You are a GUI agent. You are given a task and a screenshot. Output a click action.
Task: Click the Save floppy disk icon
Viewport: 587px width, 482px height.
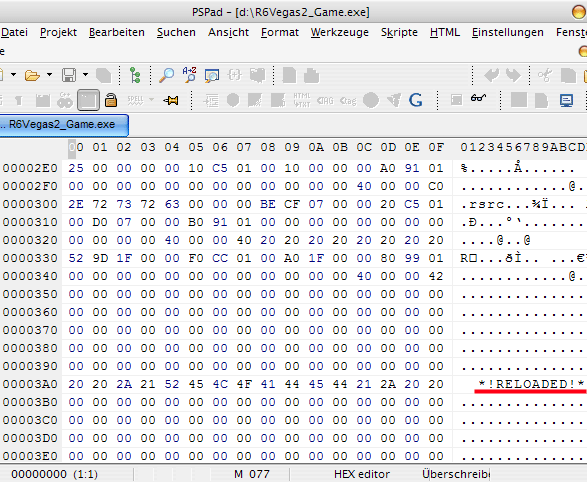click(x=69, y=75)
